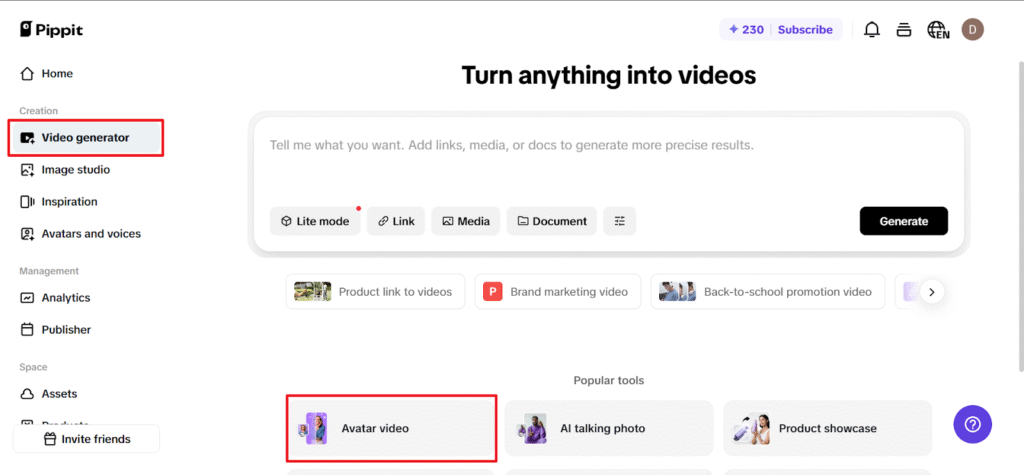1024x475 pixels.
Task: Click the purple help question mark button
Action: [x=972, y=424]
